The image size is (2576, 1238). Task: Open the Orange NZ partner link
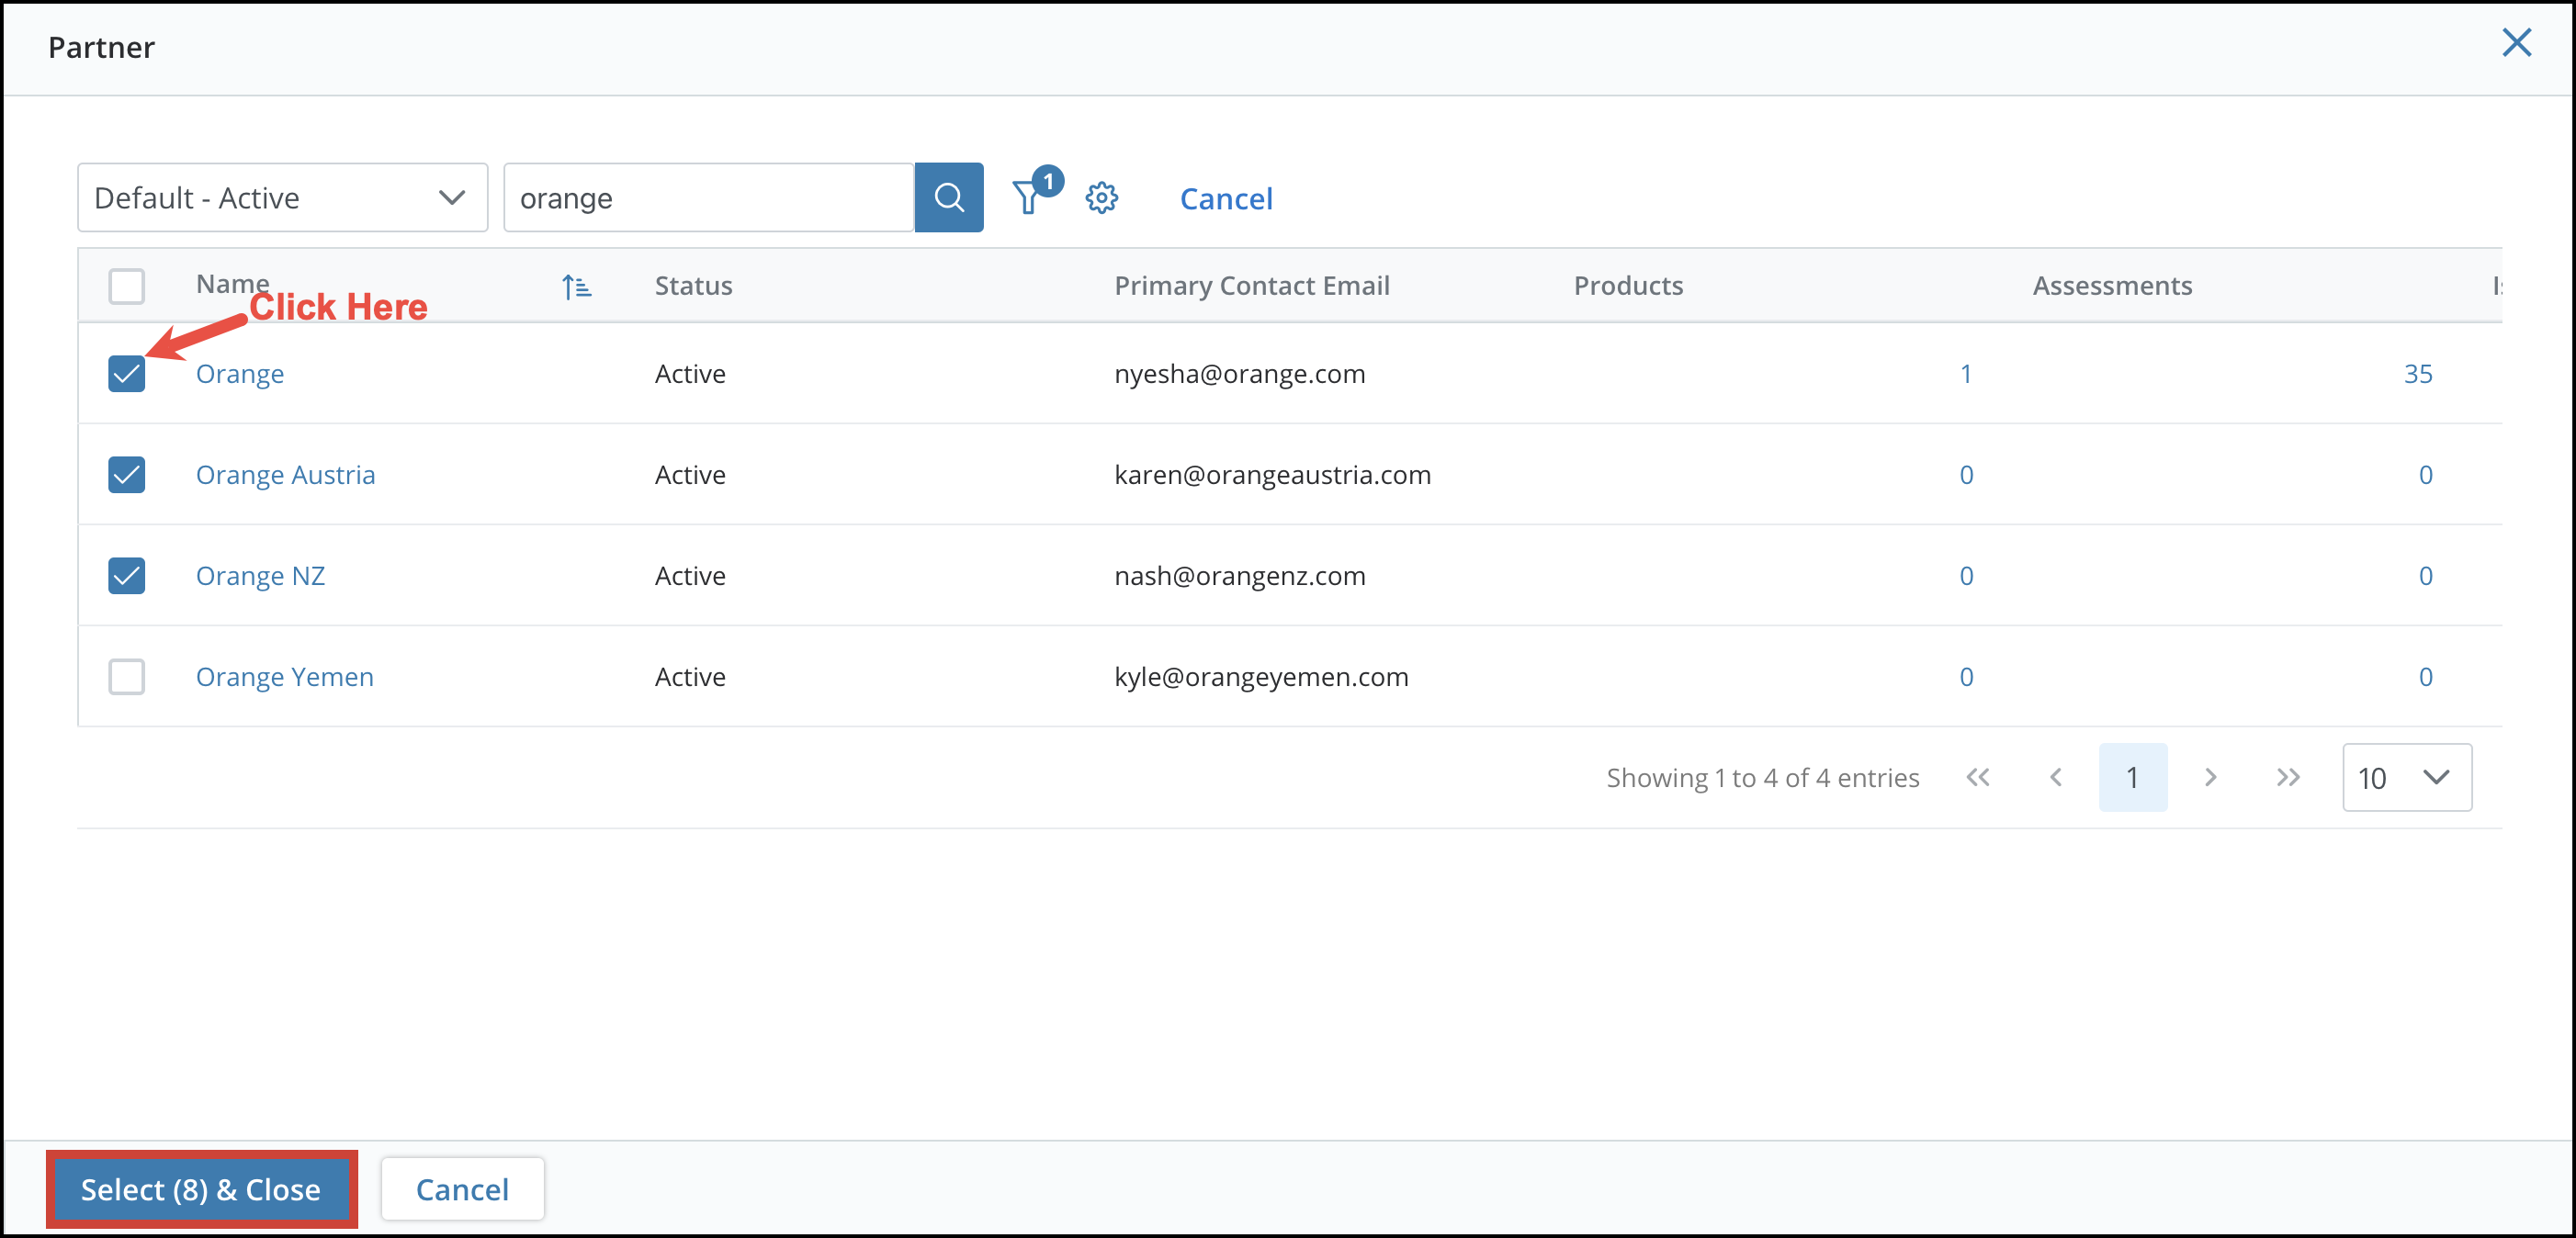click(x=260, y=576)
